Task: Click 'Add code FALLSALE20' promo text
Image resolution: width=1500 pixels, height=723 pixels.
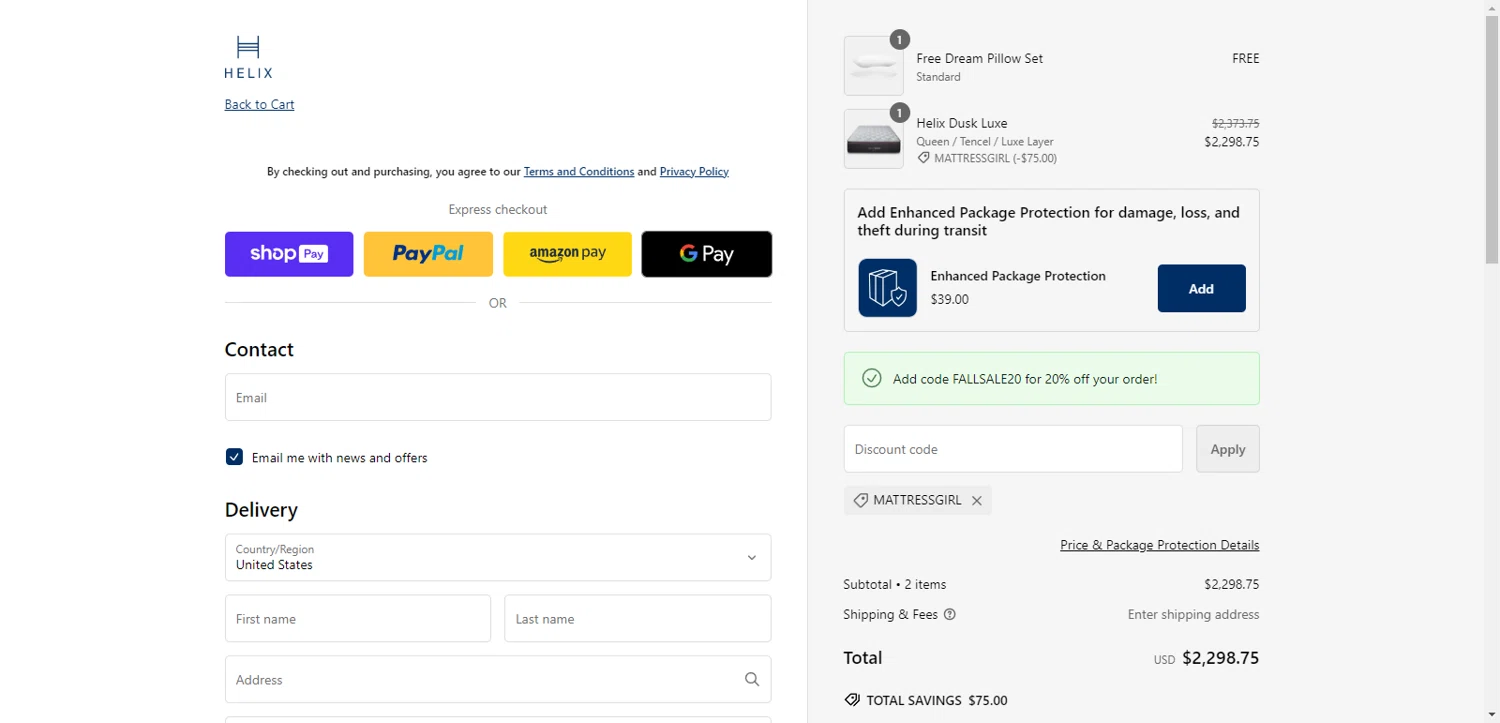Action: [1025, 379]
